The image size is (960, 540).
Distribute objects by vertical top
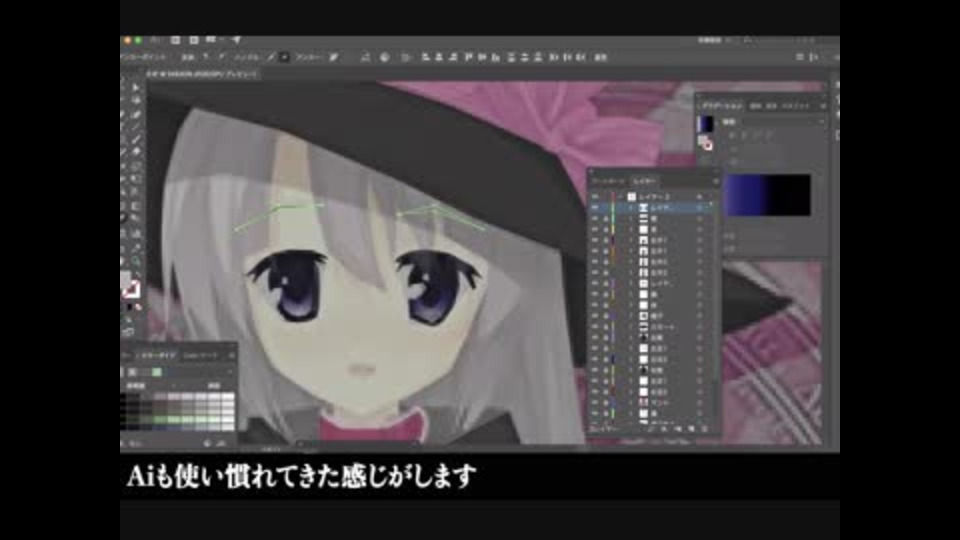pos(511,57)
